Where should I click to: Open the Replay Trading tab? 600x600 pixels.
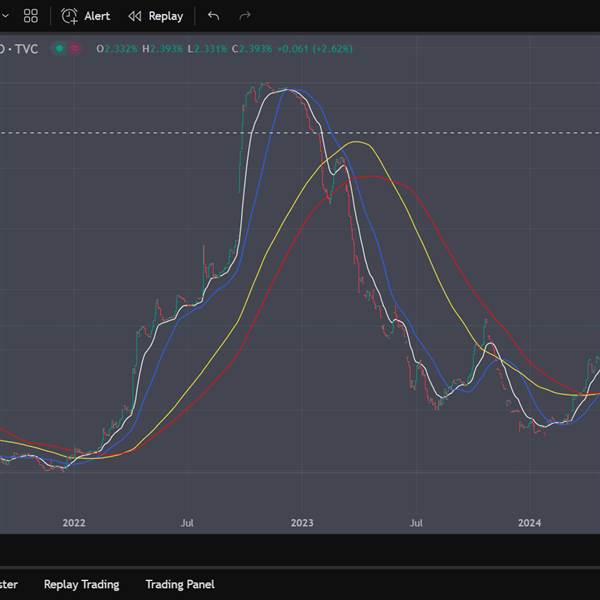click(x=82, y=584)
